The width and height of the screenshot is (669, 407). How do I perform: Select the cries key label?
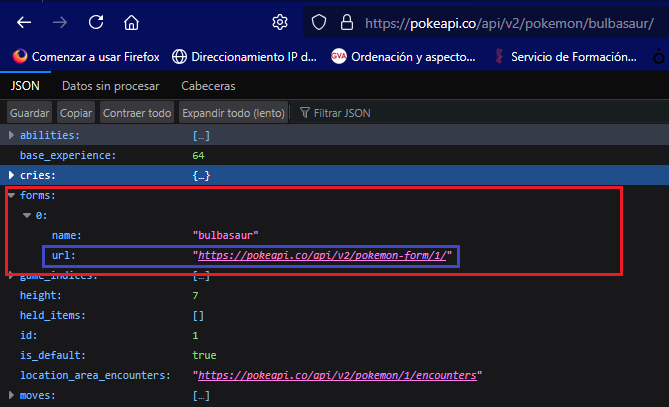point(38,175)
